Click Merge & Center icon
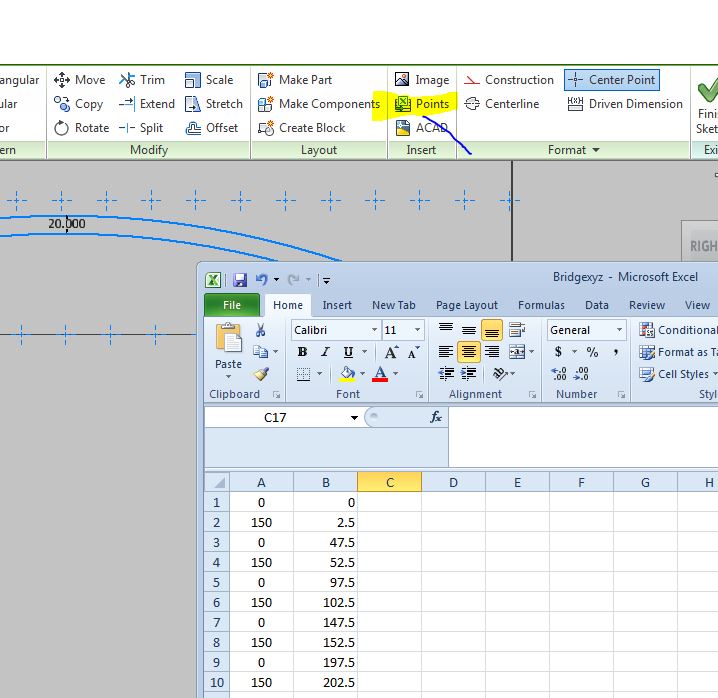The width and height of the screenshot is (718, 698). pyautogui.click(x=517, y=352)
